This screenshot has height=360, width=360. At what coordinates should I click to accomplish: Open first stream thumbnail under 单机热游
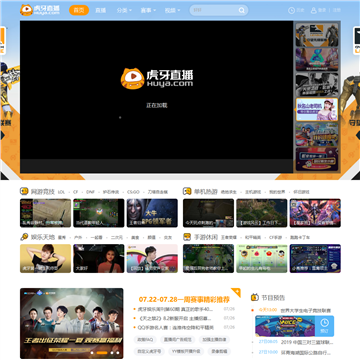coord(208,213)
